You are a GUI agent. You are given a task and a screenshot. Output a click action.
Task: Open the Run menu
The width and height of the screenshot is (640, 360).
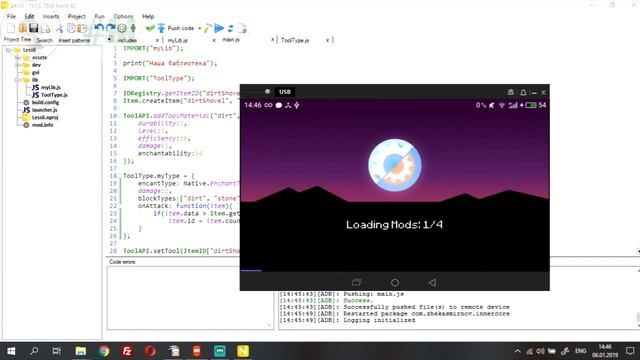coord(100,16)
